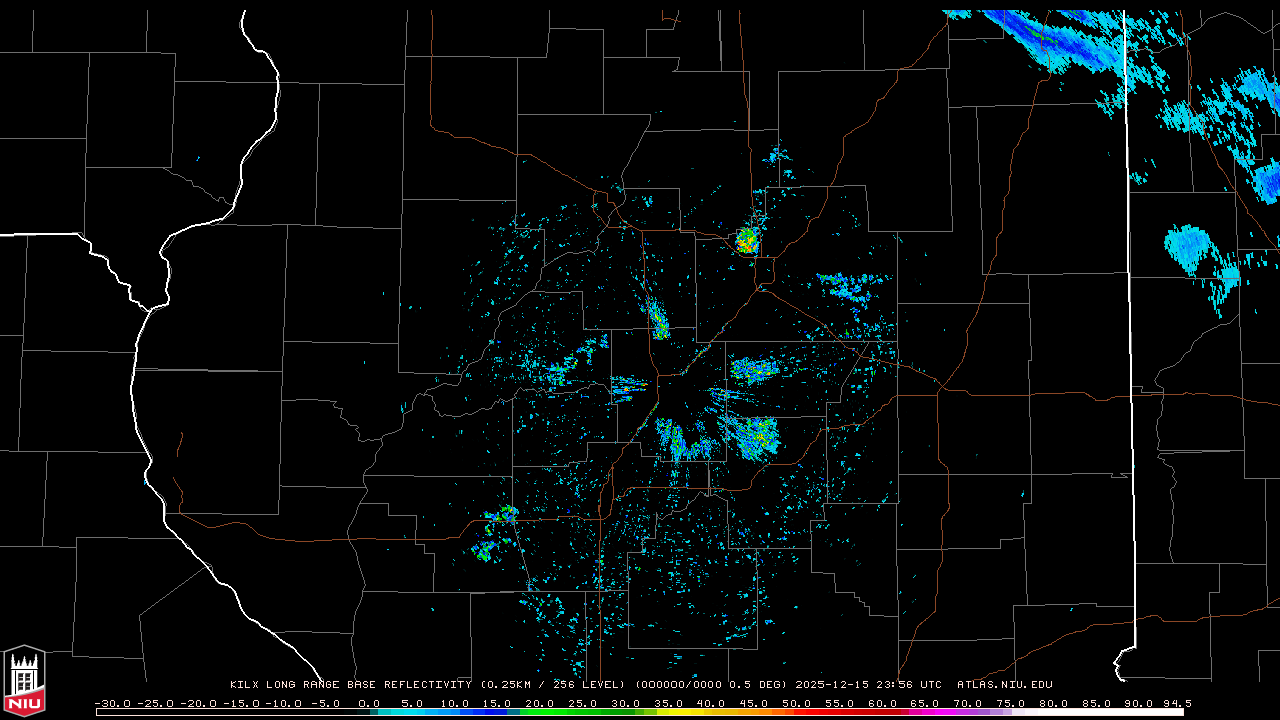The height and width of the screenshot is (720, 1280).
Task: Click the 50.0 value on the scale
Action: [x=796, y=703]
